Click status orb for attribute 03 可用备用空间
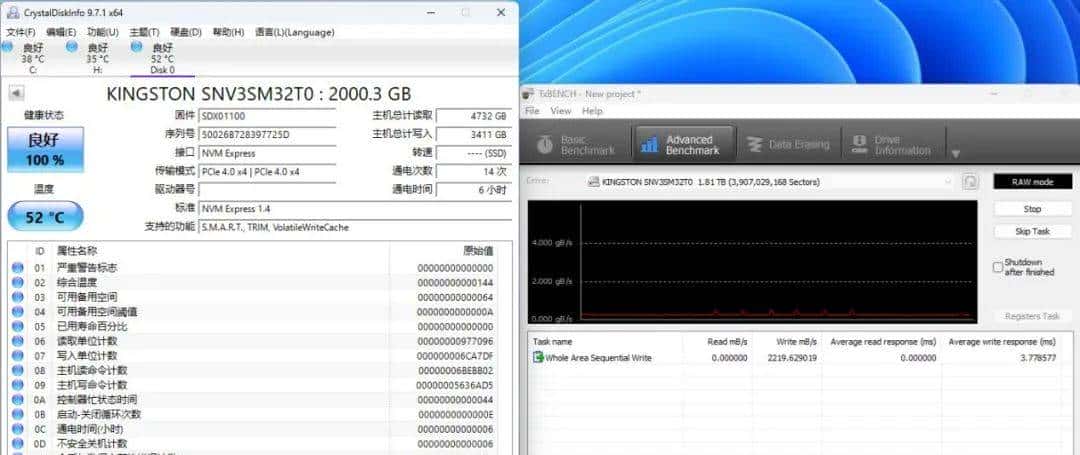 point(18,297)
